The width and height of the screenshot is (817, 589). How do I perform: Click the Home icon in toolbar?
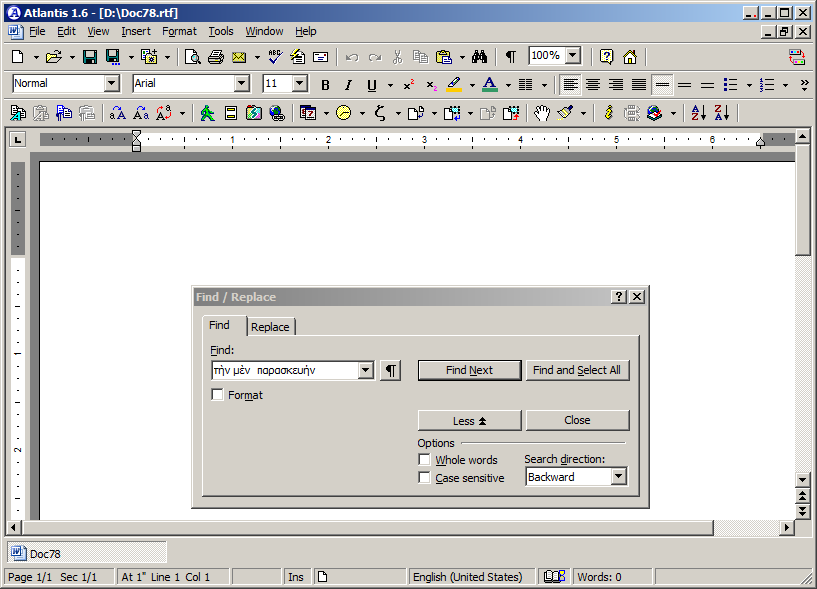[630, 57]
